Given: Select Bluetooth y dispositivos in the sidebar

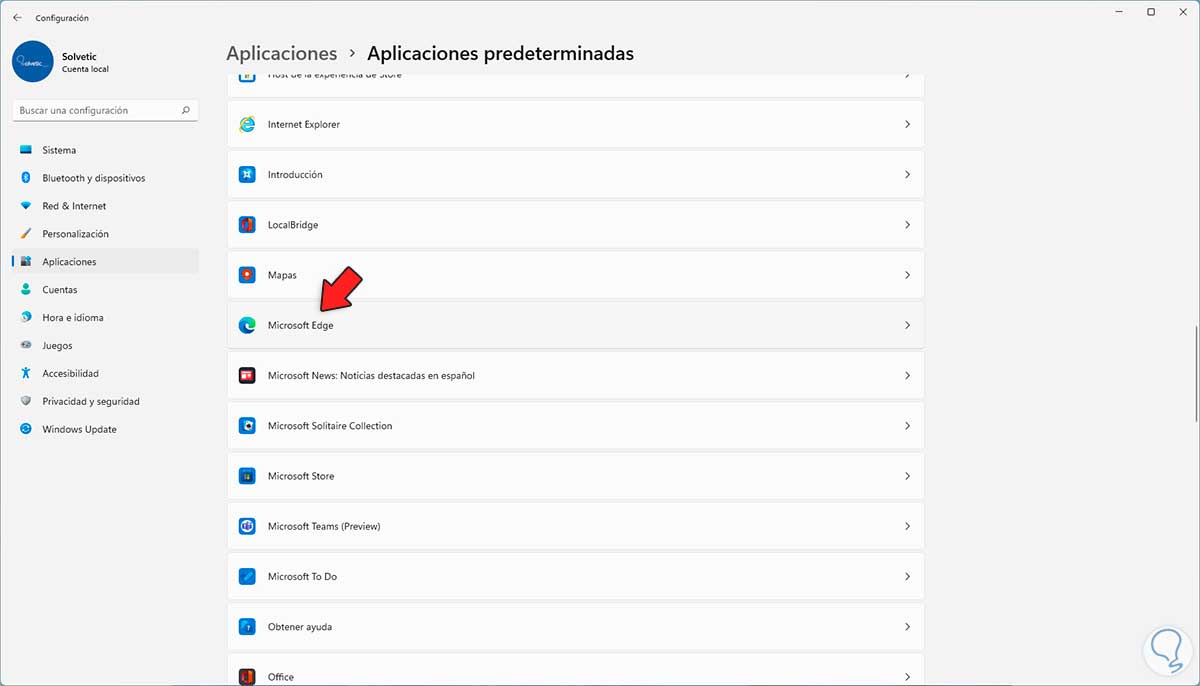Looking at the screenshot, I should 93,178.
